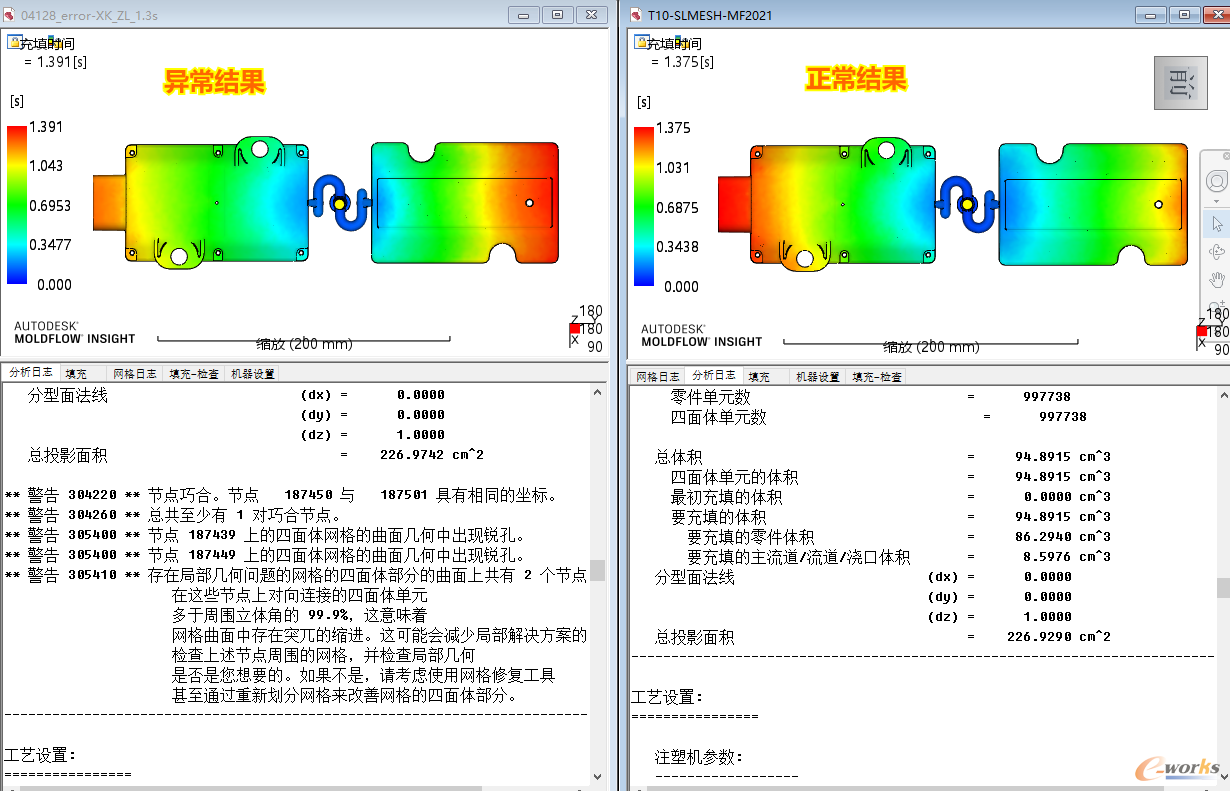This screenshot has height=791, width=1230.
Task: Open 机器设置 tab in left window
Action: tap(252, 373)
